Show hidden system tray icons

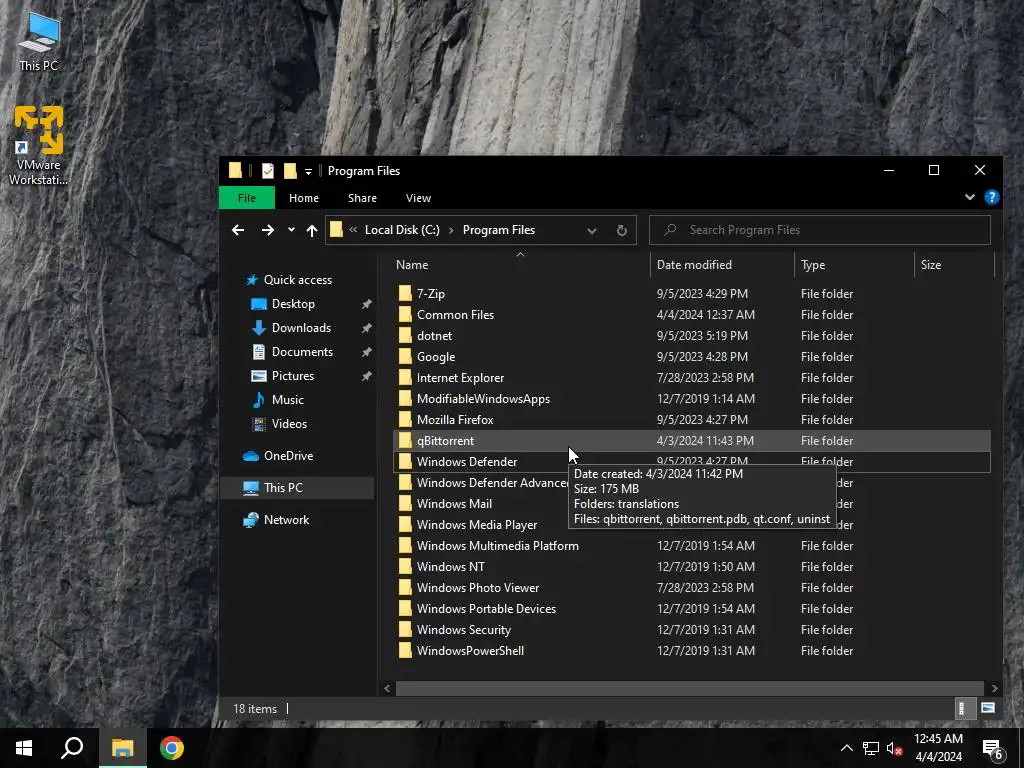point(846,748)
